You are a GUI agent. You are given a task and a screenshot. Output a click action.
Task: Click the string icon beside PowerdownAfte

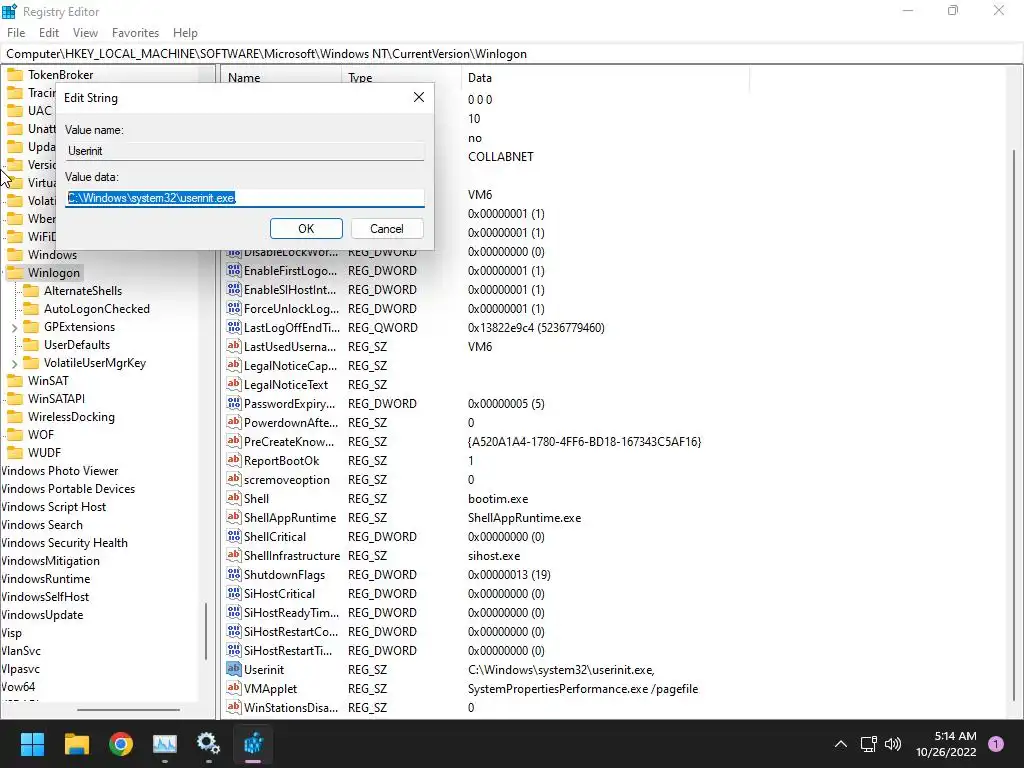[233, 422]
